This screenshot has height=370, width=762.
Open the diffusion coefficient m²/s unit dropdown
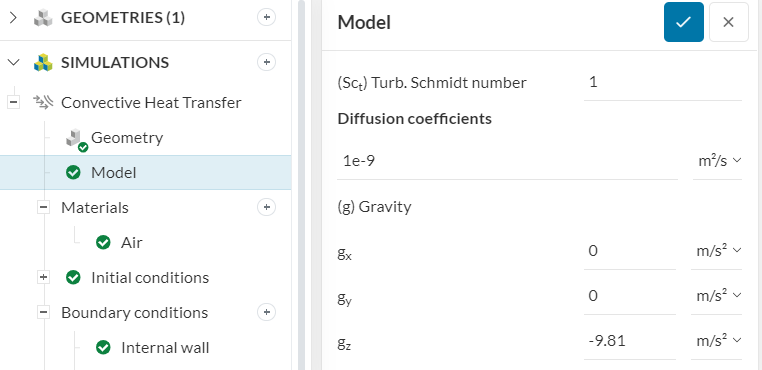717,161
